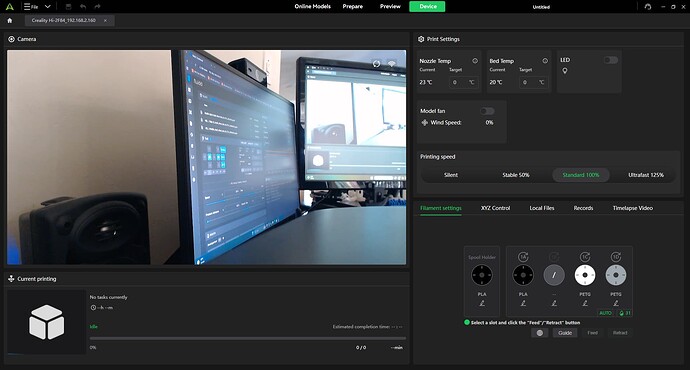Click the humidity 31 indicator badge
Image resolution: width=690 pixels, height=370 pixels.
(x=624, y=313)
